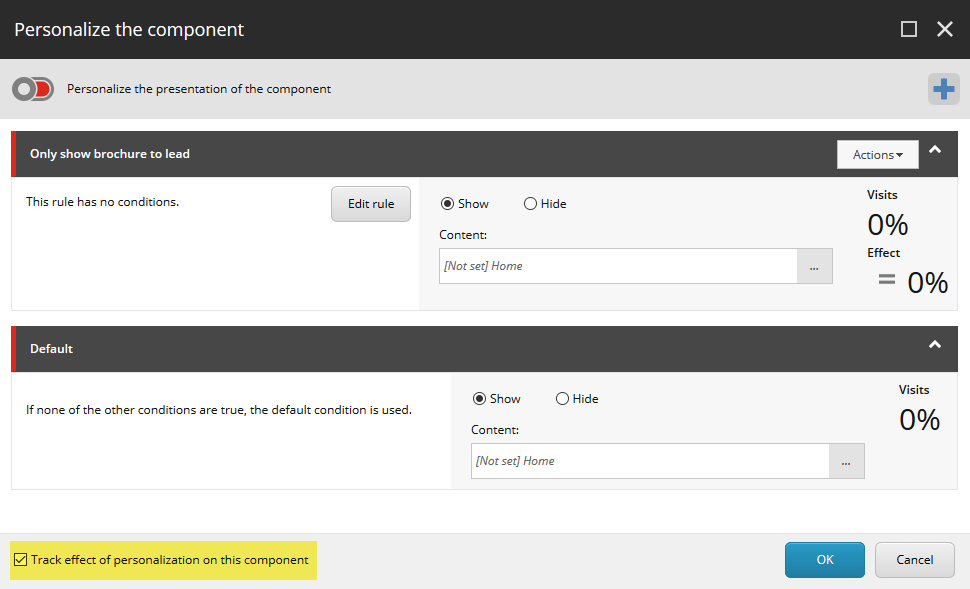The image size is (970, 589).
Task: Click the Only show brochure to lead title
Action: (110, 154)
